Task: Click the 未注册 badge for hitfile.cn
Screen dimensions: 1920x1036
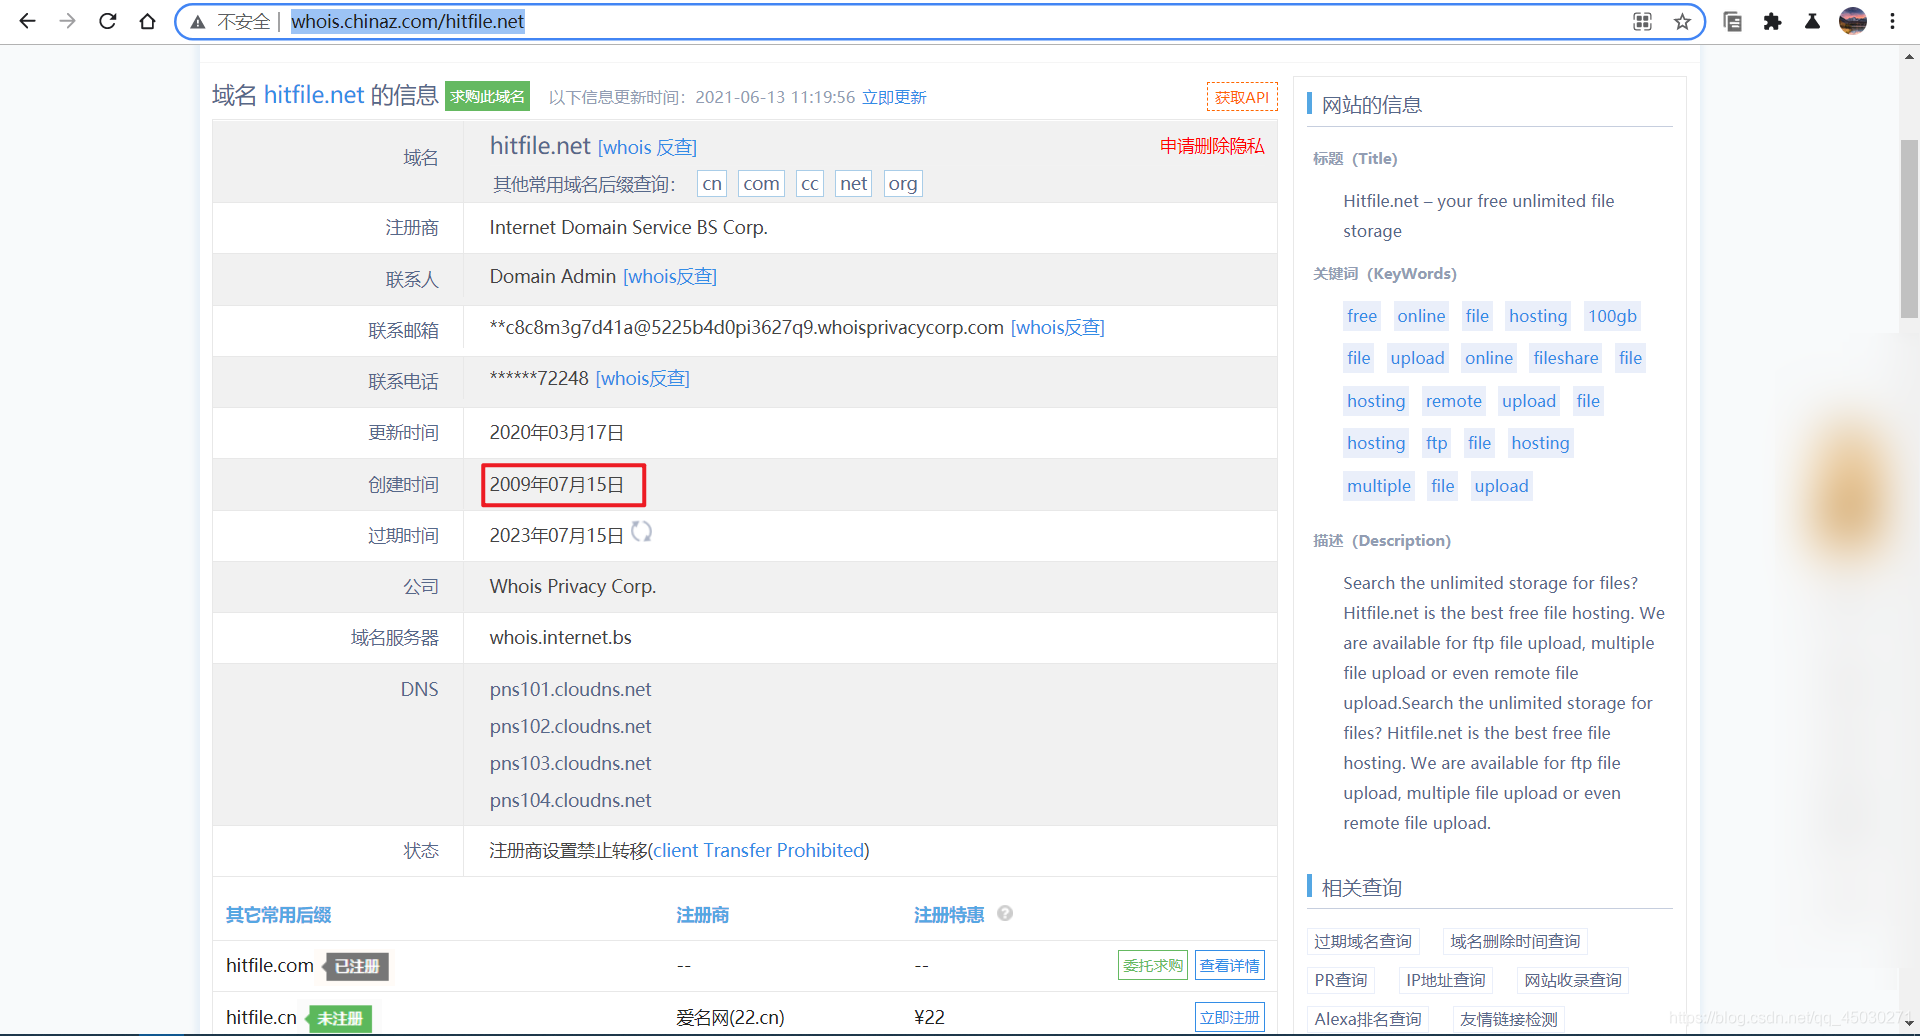Action: (340, 1018)
